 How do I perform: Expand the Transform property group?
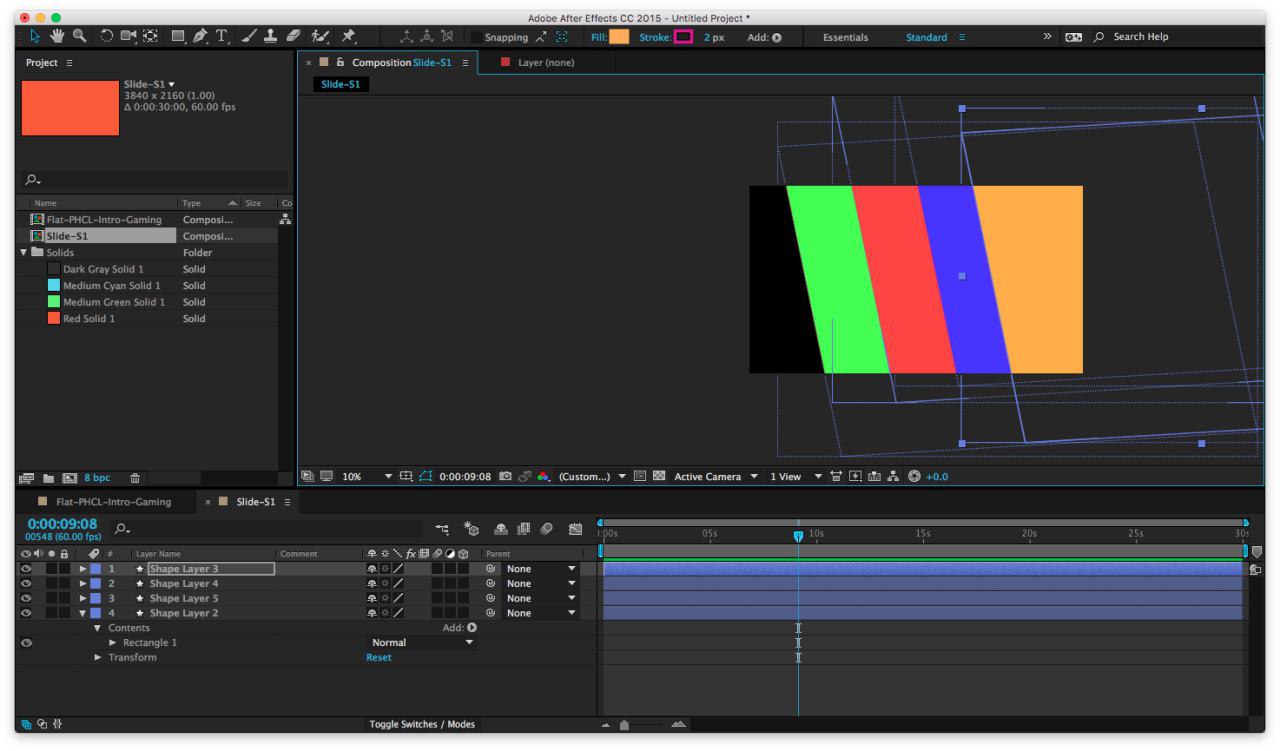pos(98,657)
